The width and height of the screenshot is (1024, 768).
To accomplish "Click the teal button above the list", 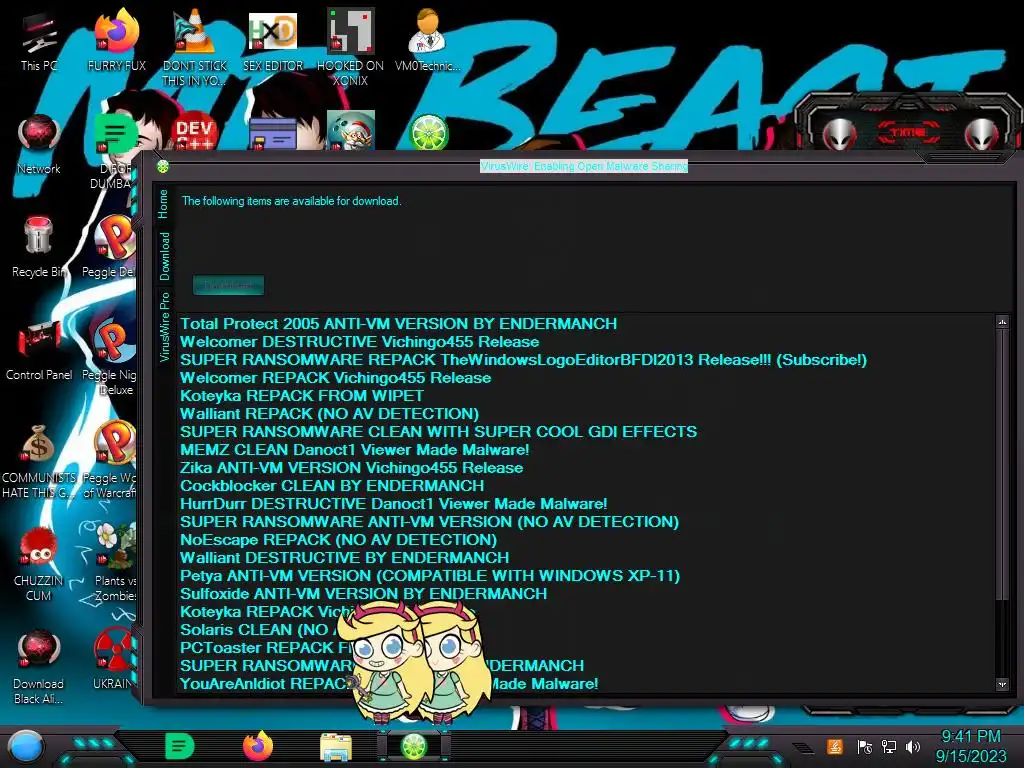I will tap(229, 285).
